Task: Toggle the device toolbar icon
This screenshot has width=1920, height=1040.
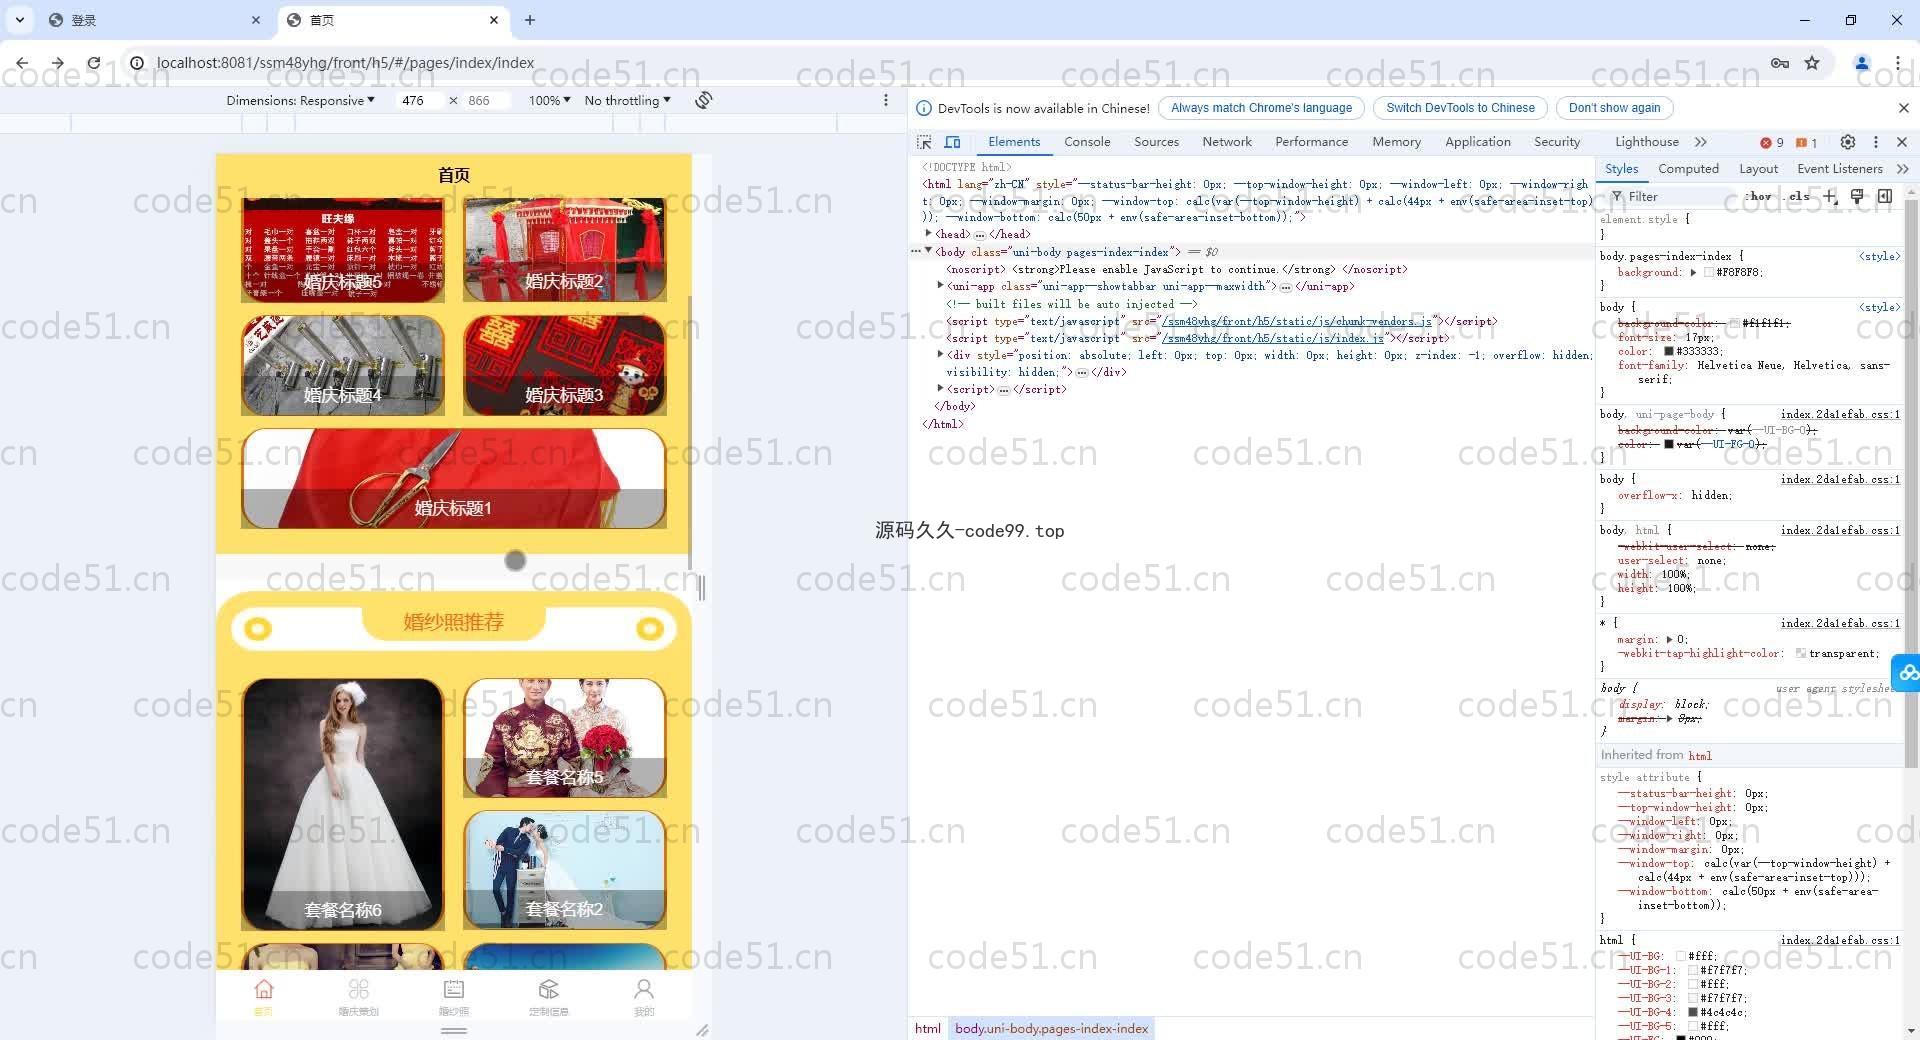Action: [x=953, y=142]
